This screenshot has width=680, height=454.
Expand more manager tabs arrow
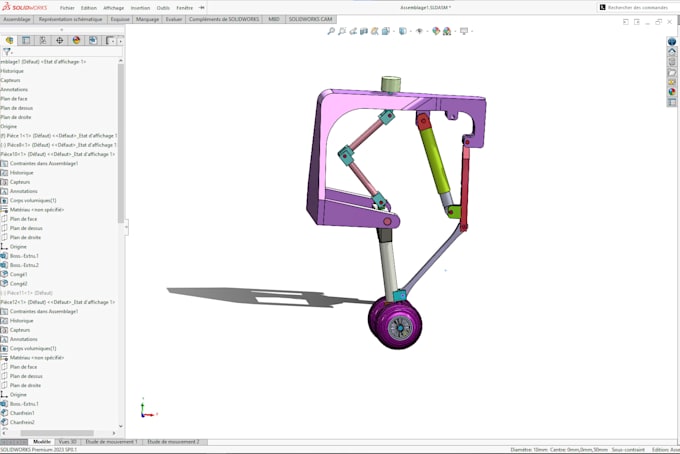pyautogui.click(x=120, y=41)
